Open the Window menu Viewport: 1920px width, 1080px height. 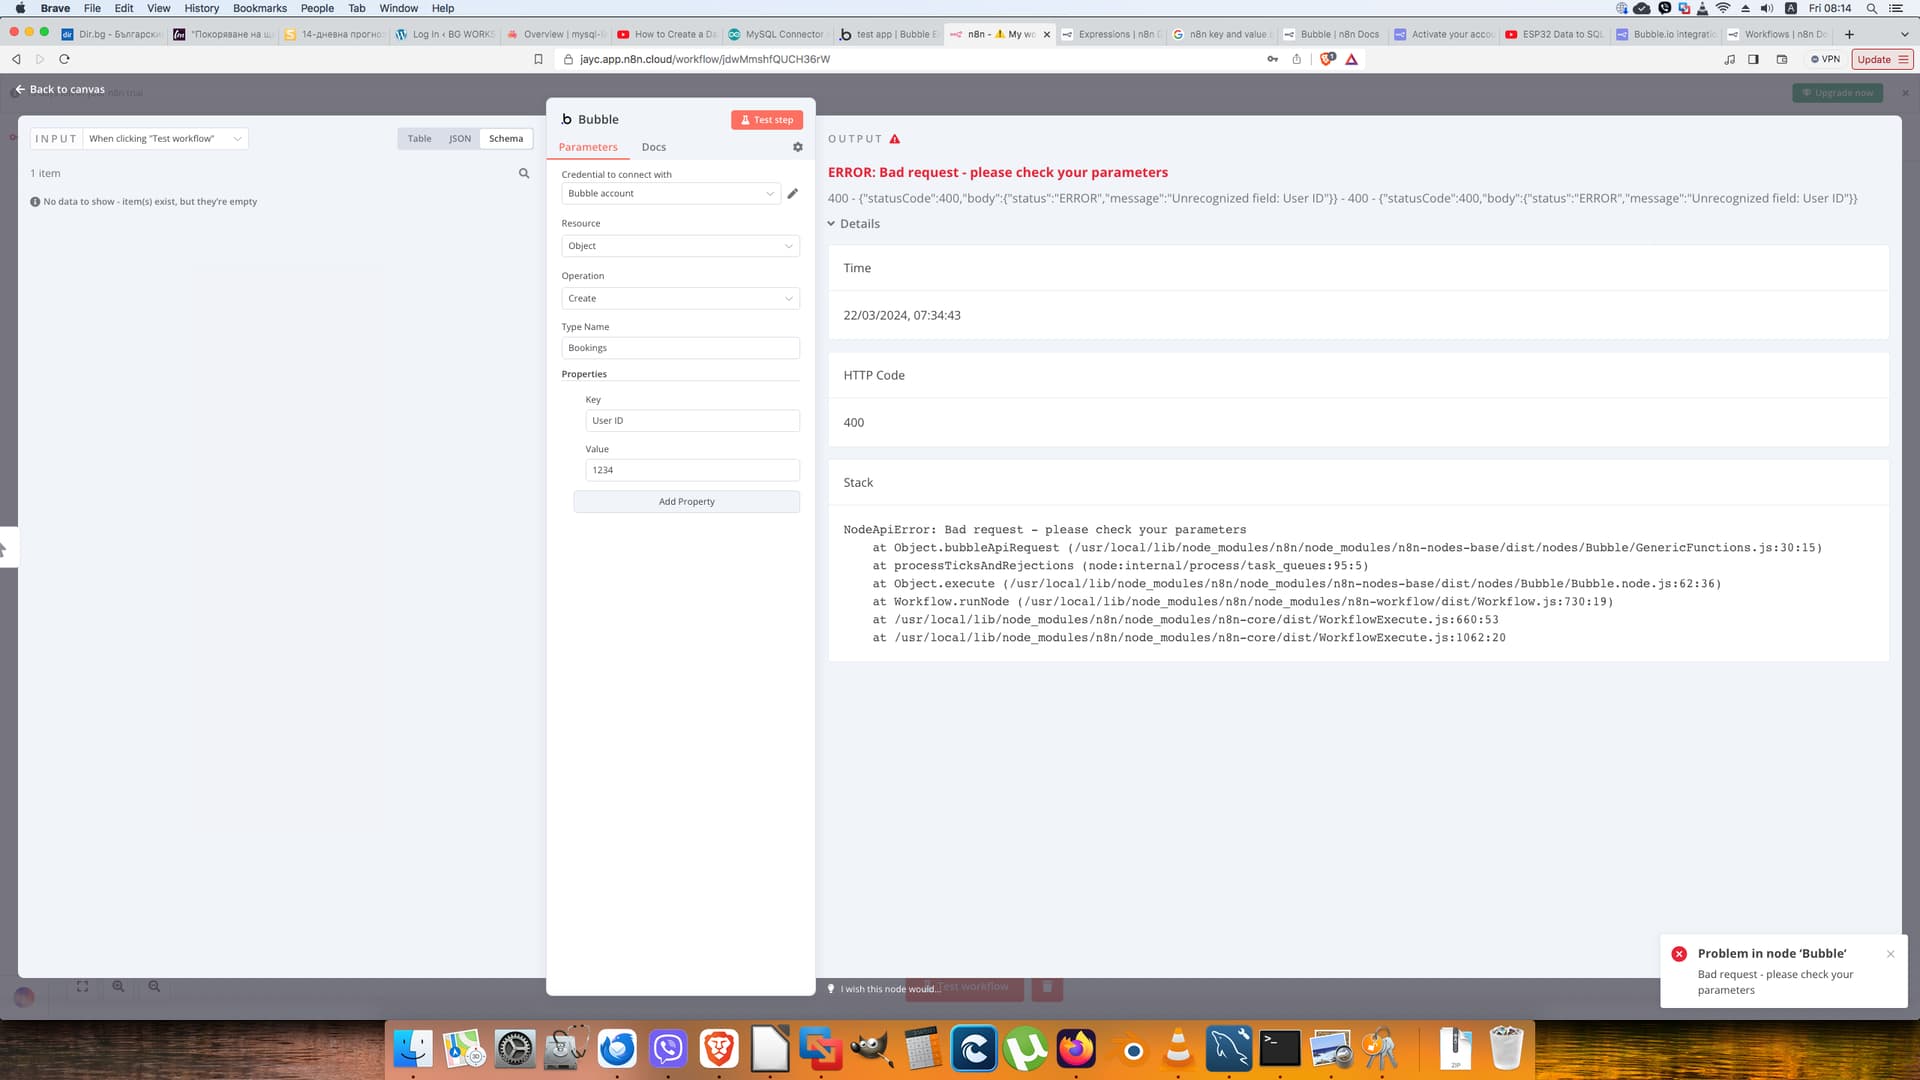[398, 8]
